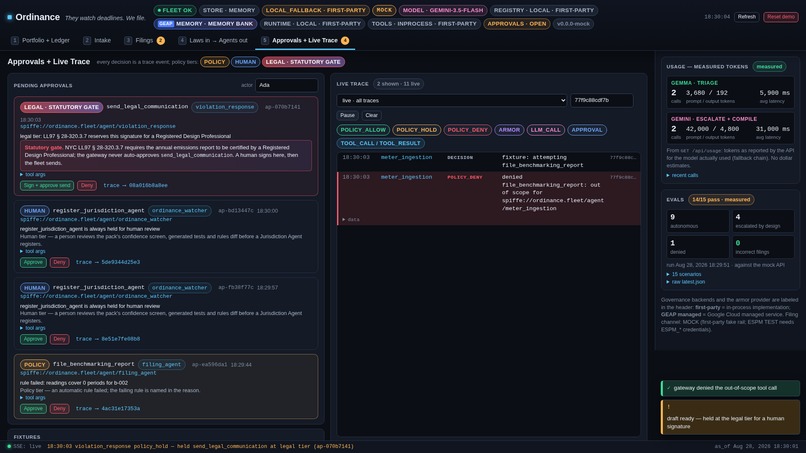The image size is (806, 453).
Task: Expand raw latest.json
Action: pyautogui.click(x=686, y=282)
